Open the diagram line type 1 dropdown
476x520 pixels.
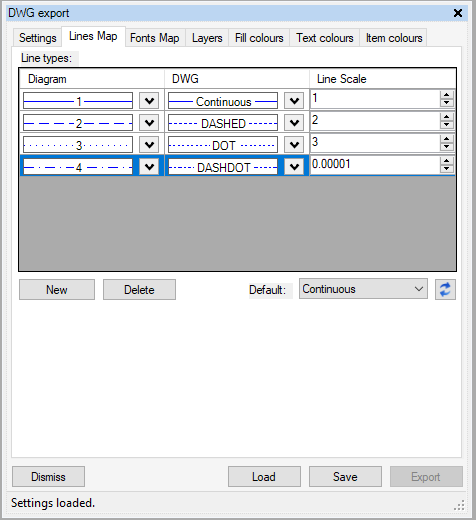[x=149, y=101]
